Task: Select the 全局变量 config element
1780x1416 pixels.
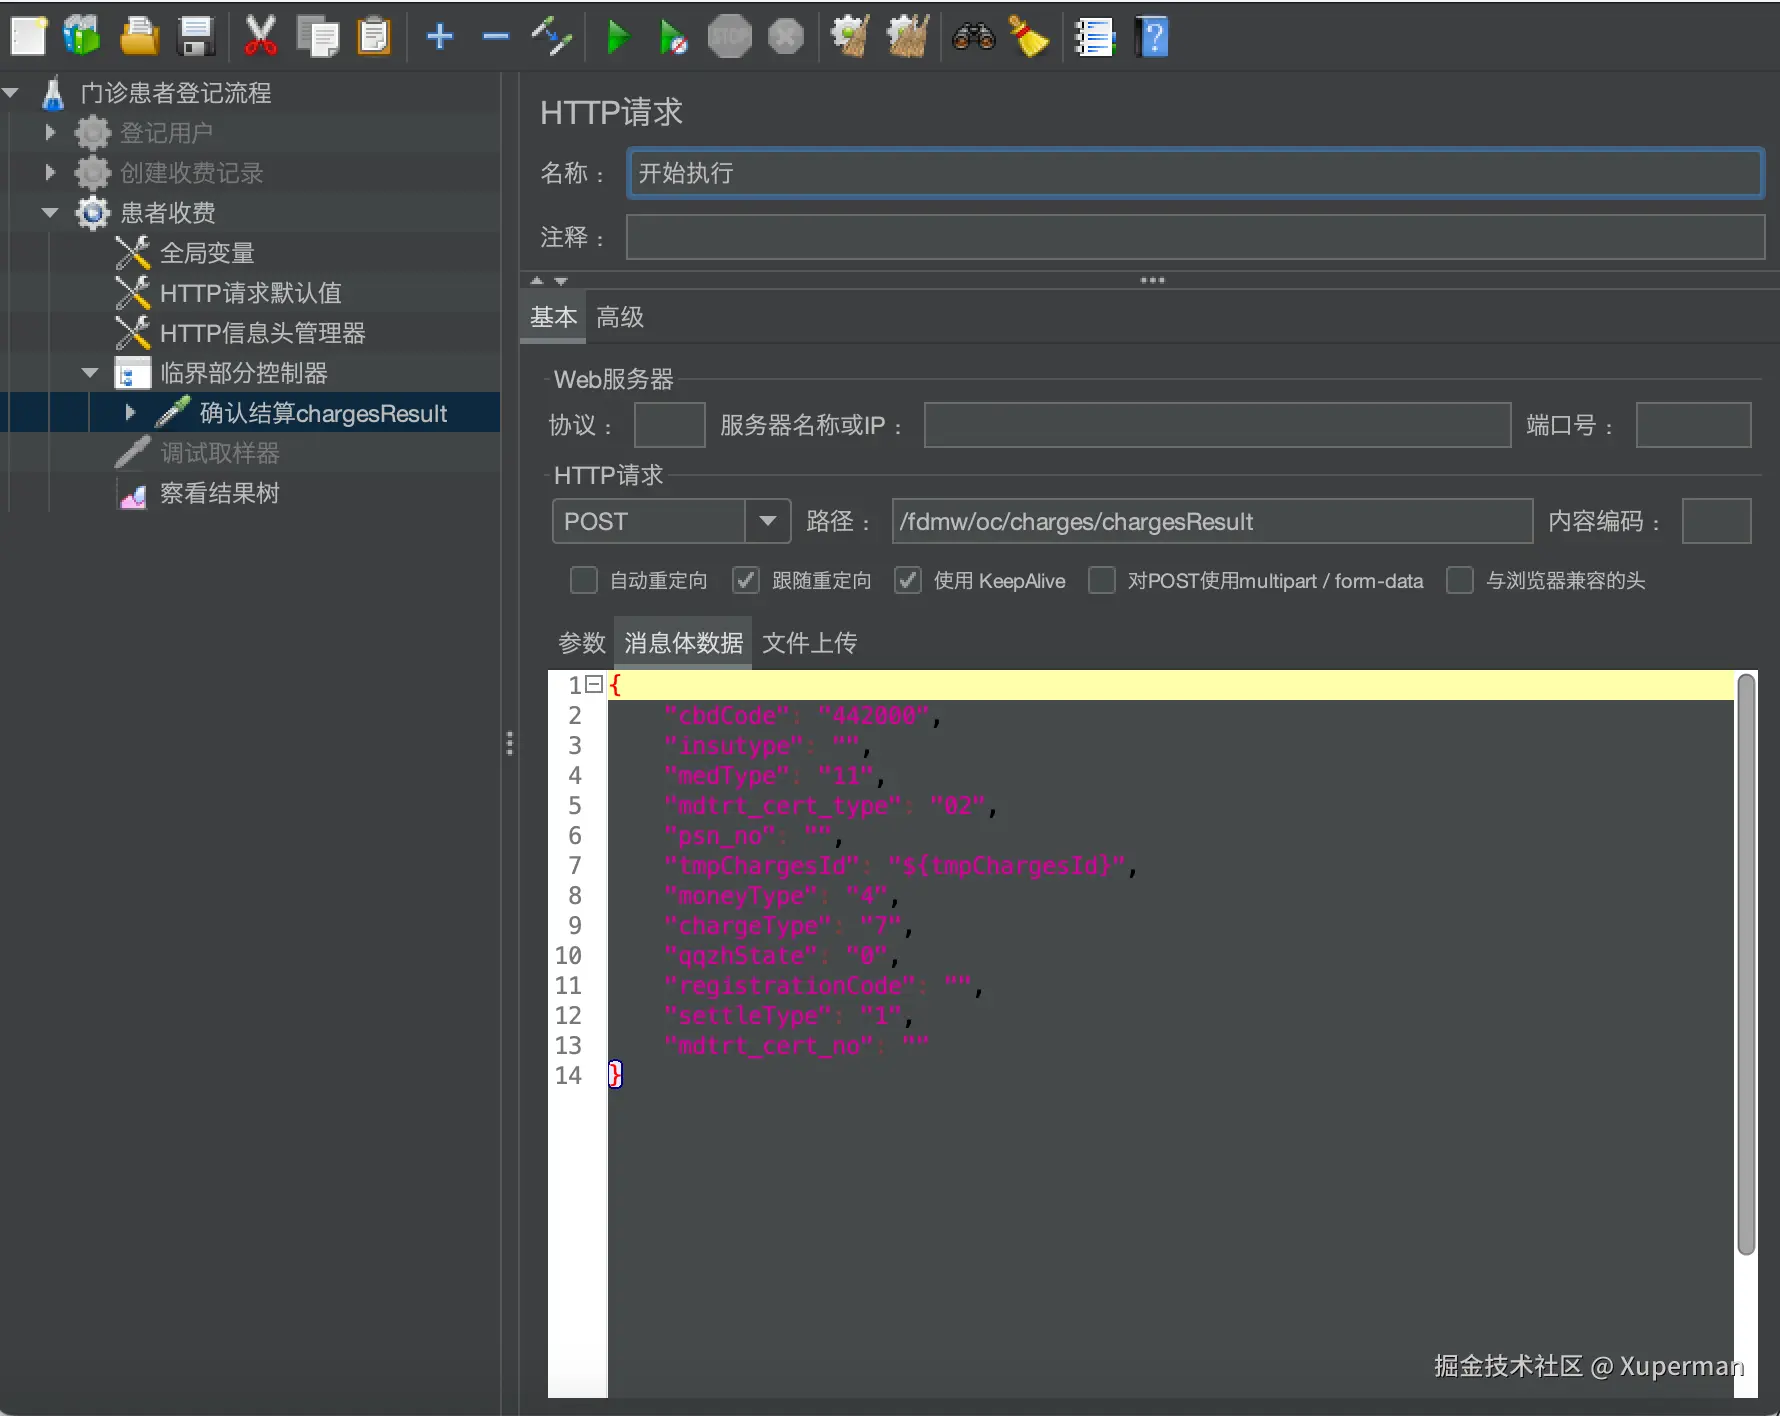Action: point(207,253)
